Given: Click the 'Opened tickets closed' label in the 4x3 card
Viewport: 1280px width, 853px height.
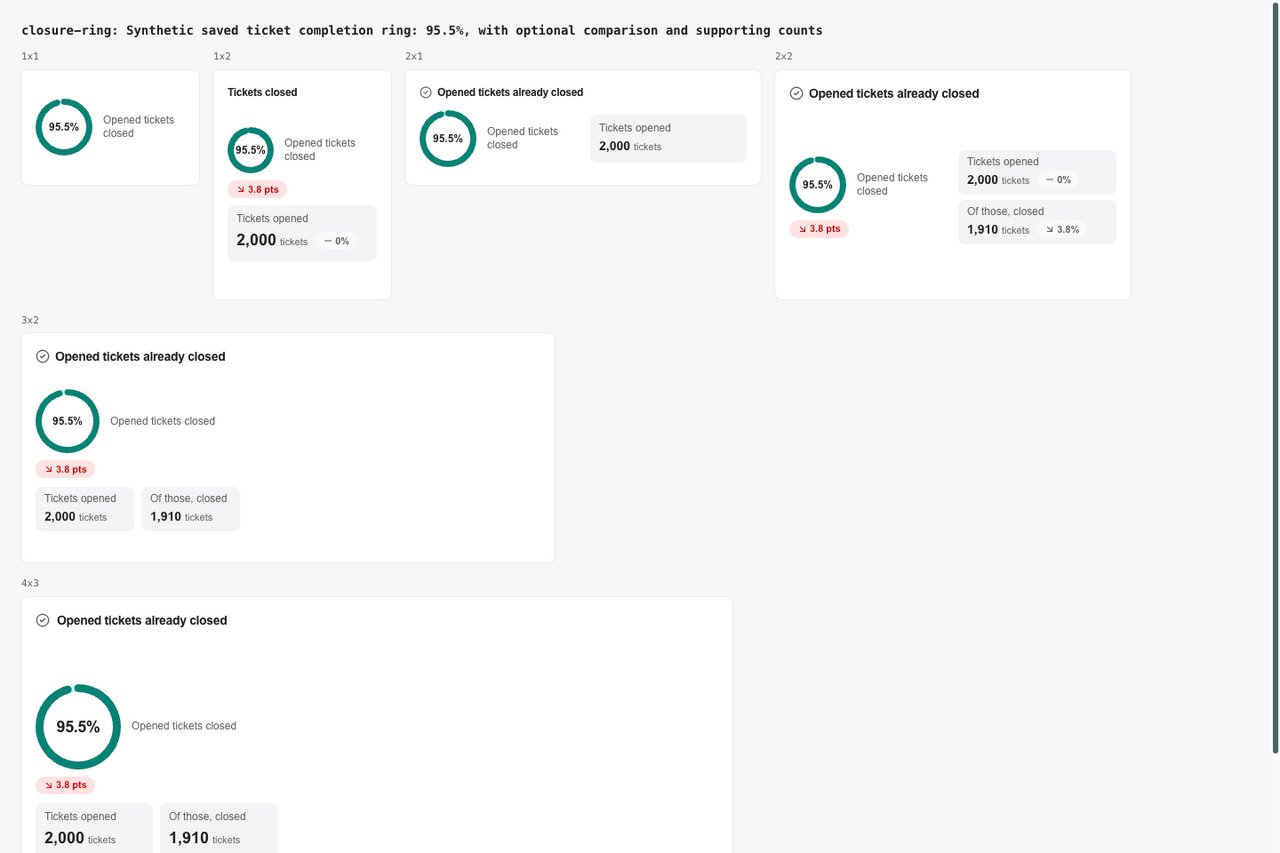Looking at the screenshot, I should point(184,726).
